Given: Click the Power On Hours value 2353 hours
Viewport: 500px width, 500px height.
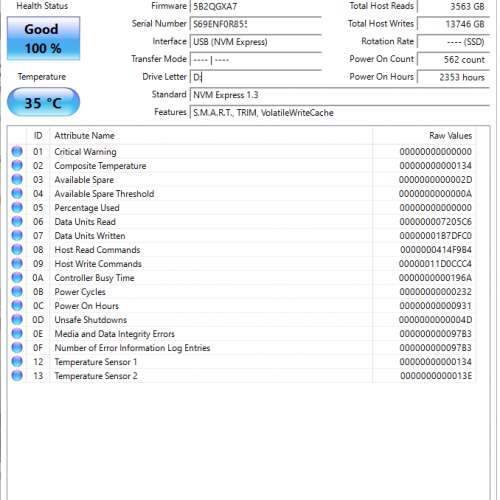Looking at the screenshot, I should pos(453,77).
